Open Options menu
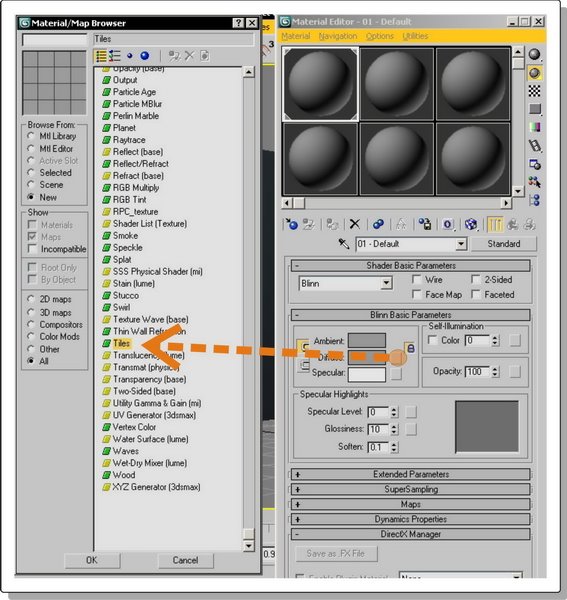Viewport: 567px width, 600px height. tap(380, 36)
